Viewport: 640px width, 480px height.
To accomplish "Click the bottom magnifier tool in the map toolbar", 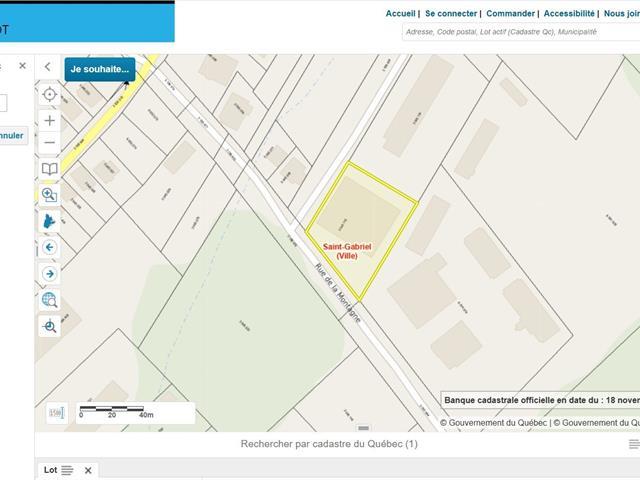I will click(49, 326).
